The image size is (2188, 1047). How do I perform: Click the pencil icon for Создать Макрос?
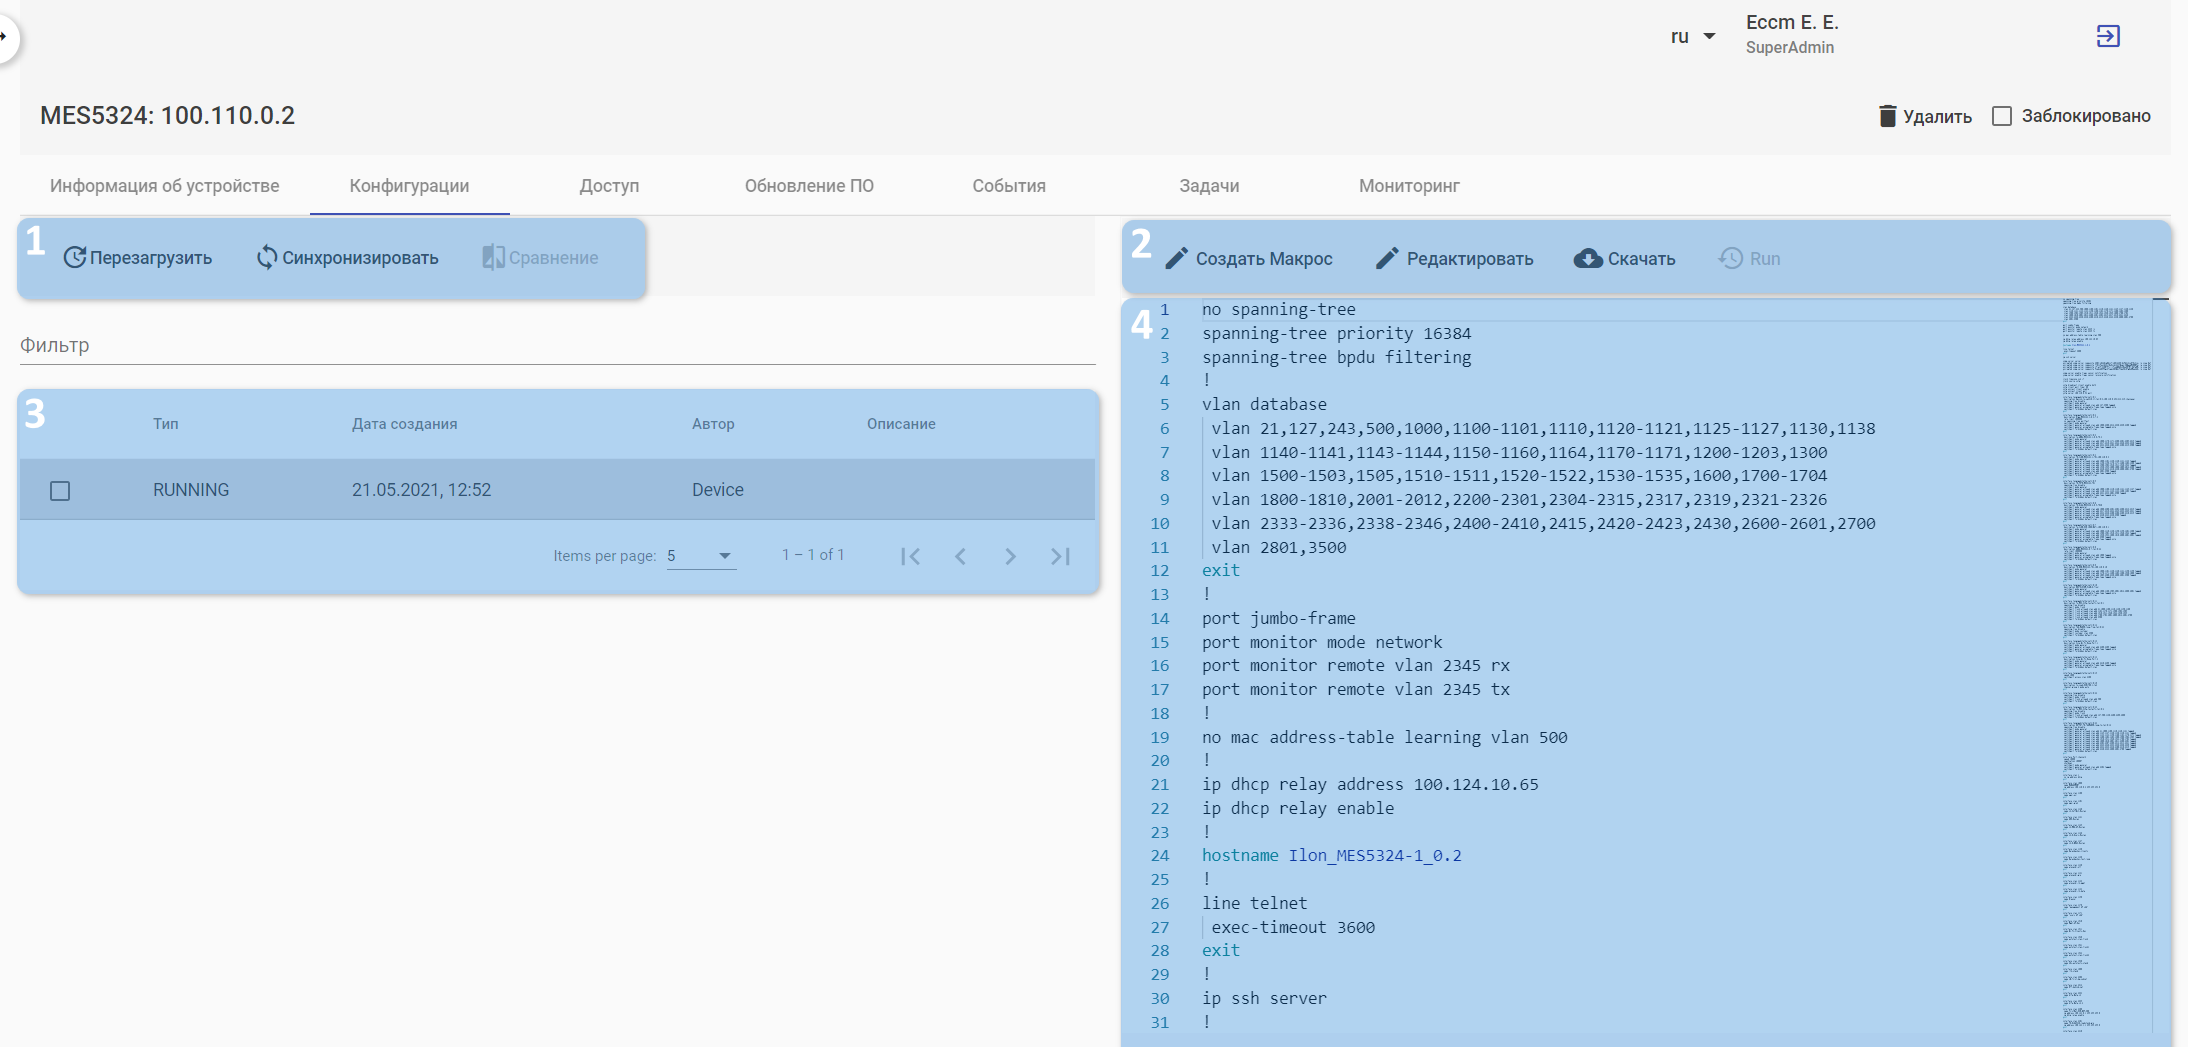tap(1177, 259)
